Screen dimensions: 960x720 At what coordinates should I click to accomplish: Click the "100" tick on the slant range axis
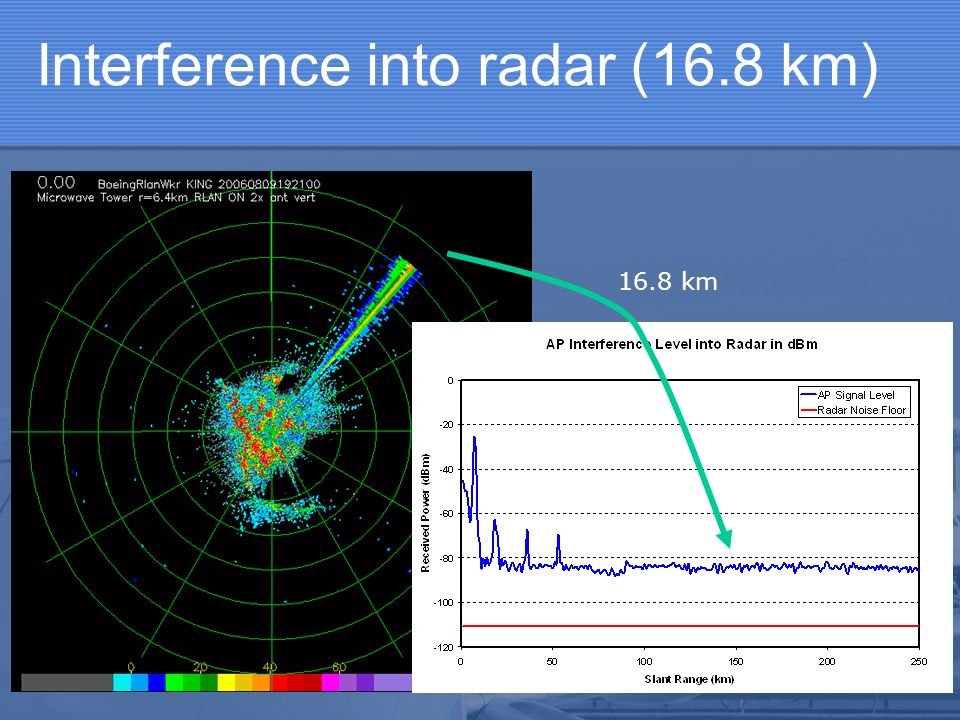click(x=644, y=661)
